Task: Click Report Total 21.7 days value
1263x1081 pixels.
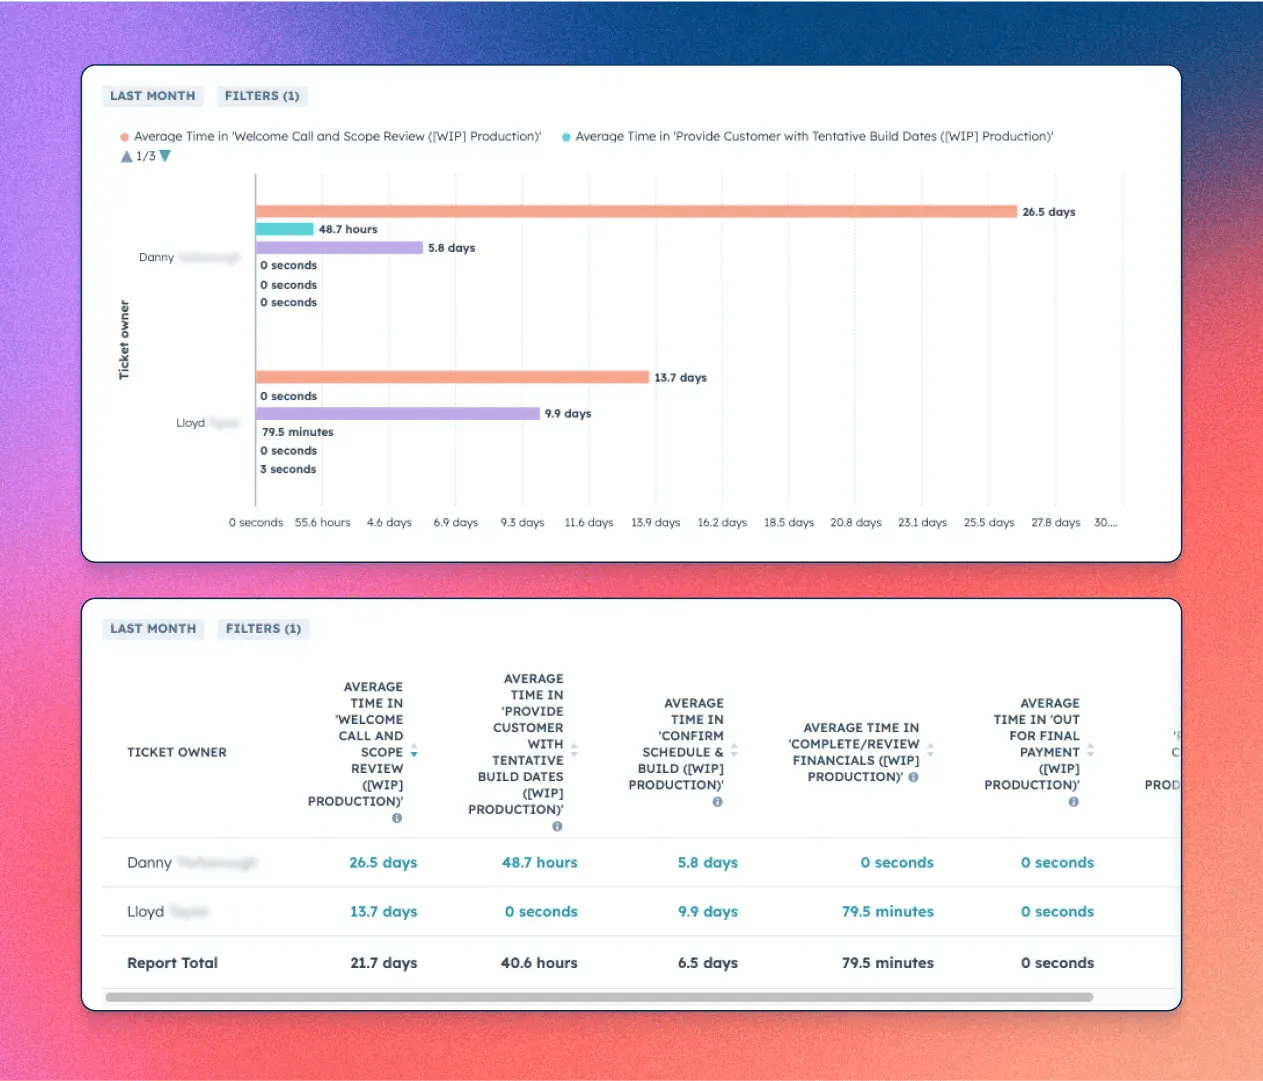Action: [x=384, y=963]
